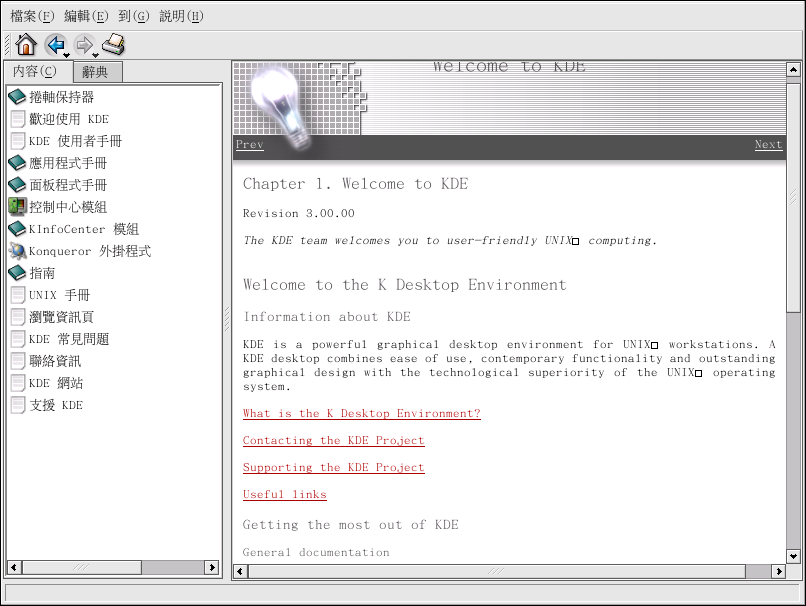The width and height of the screenshot is (806, 606).
Task: Click the Prev navigation link
Action: 249,145
